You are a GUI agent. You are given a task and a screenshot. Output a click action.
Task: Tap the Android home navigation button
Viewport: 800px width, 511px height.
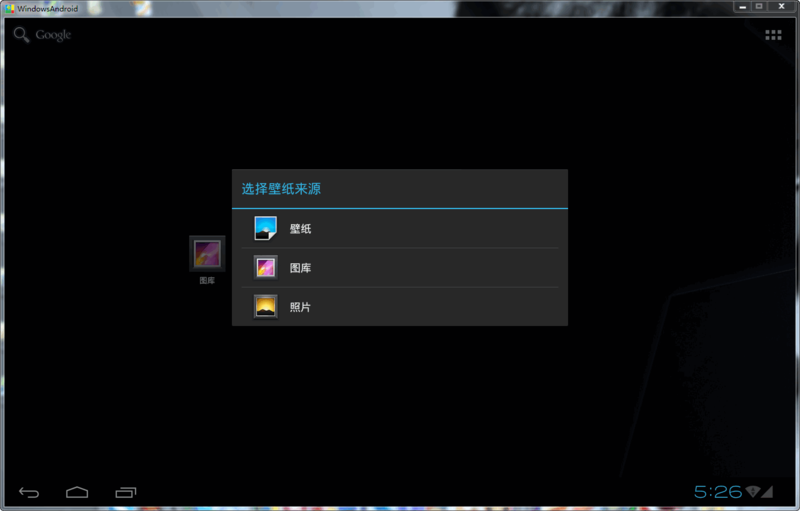[77, 492]
